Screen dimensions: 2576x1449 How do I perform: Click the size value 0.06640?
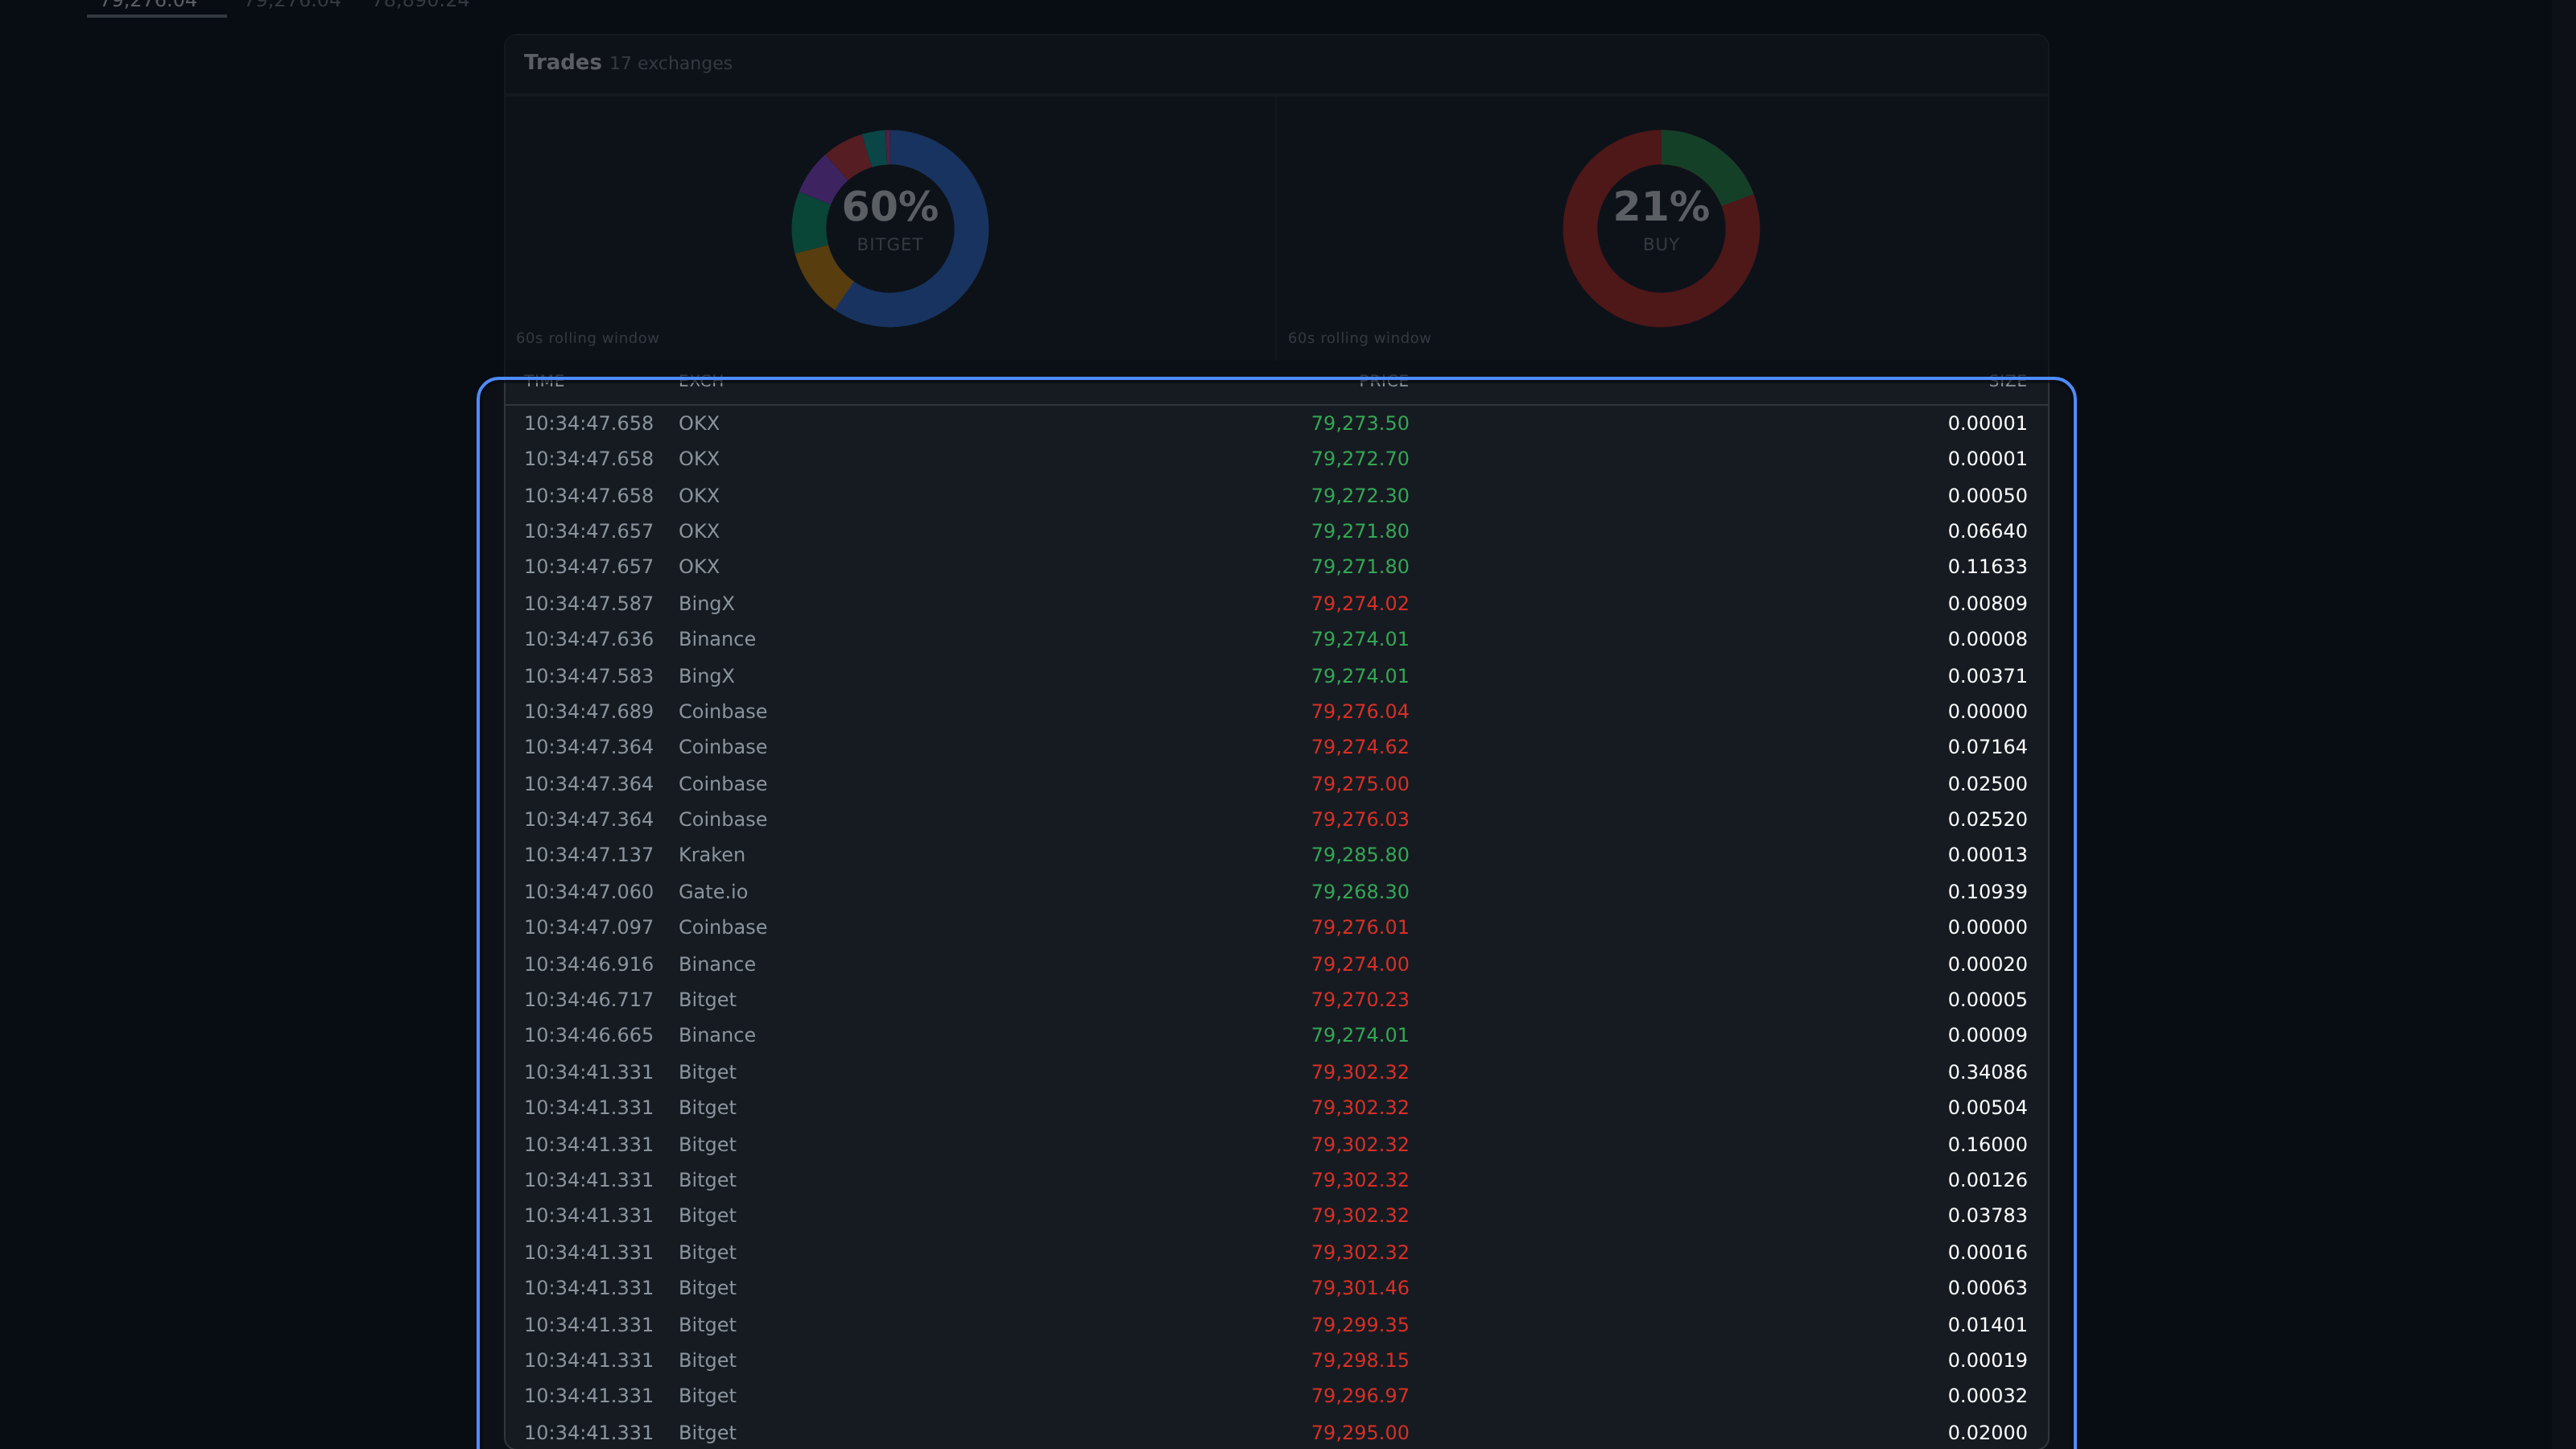[x=1987, y=531]
